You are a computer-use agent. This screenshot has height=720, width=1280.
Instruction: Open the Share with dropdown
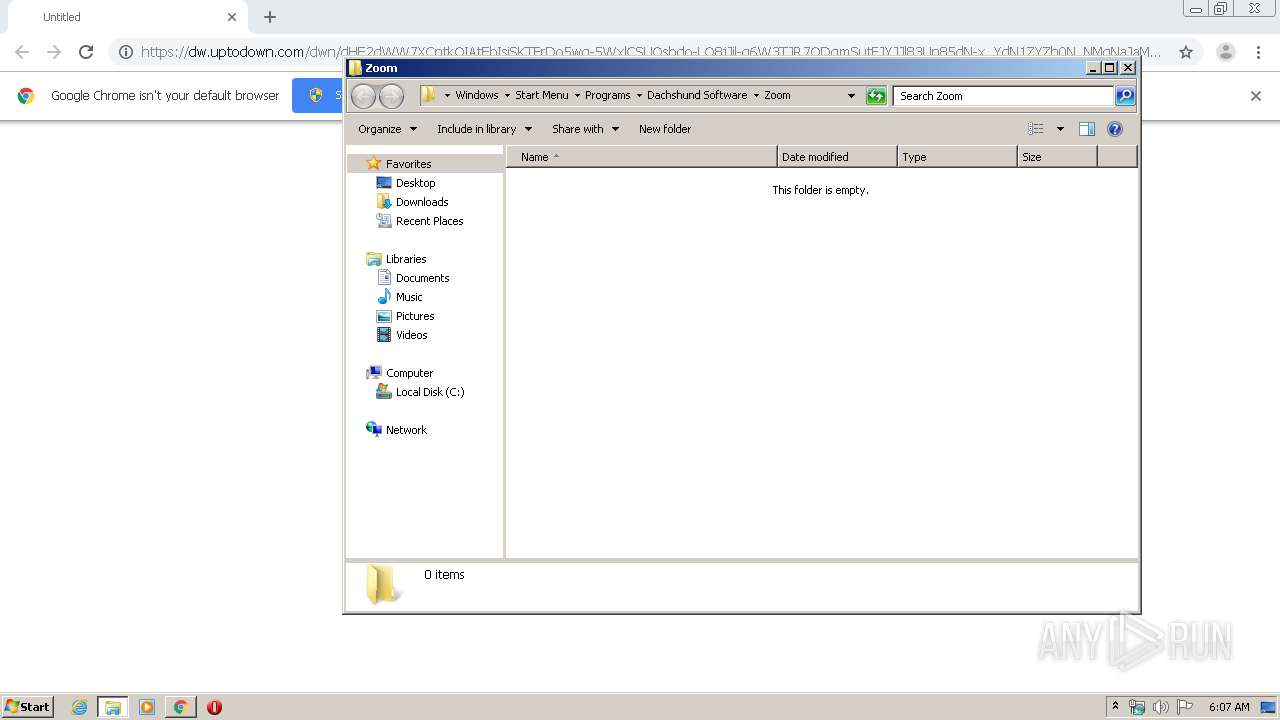click(585, 129)
